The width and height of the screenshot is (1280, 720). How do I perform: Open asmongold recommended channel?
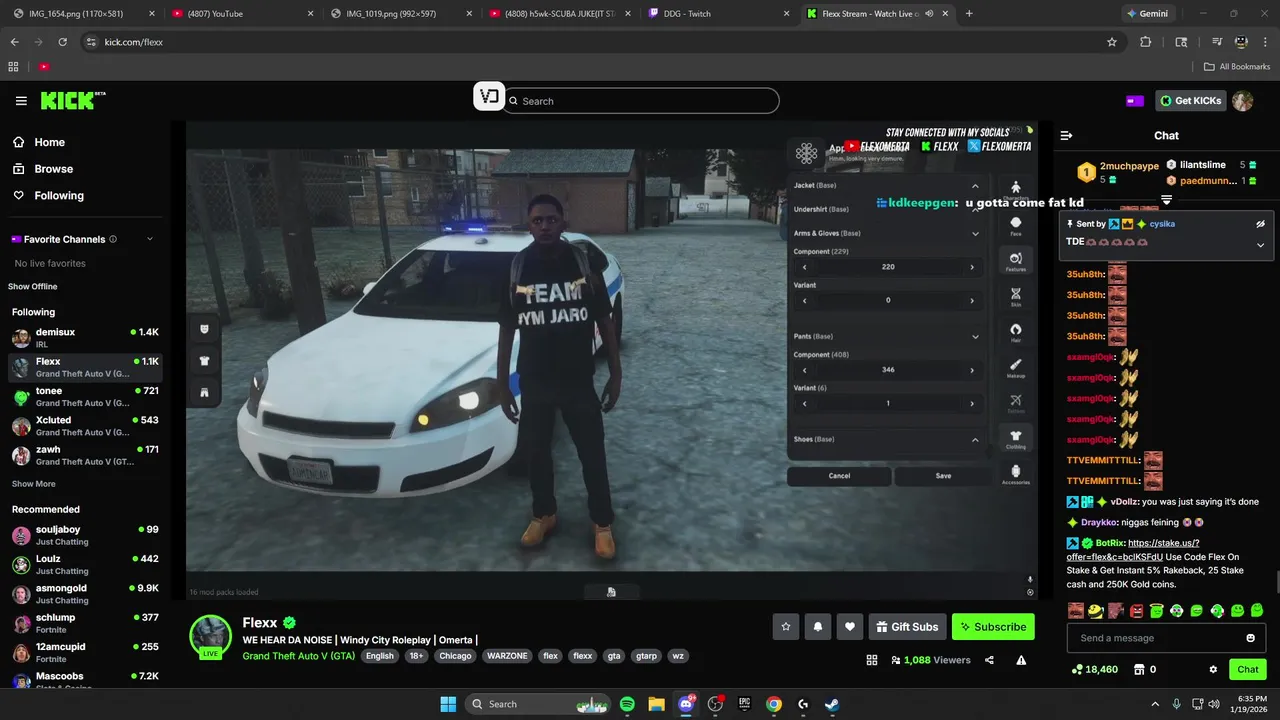pyautogui.click(x=85, y=594)
